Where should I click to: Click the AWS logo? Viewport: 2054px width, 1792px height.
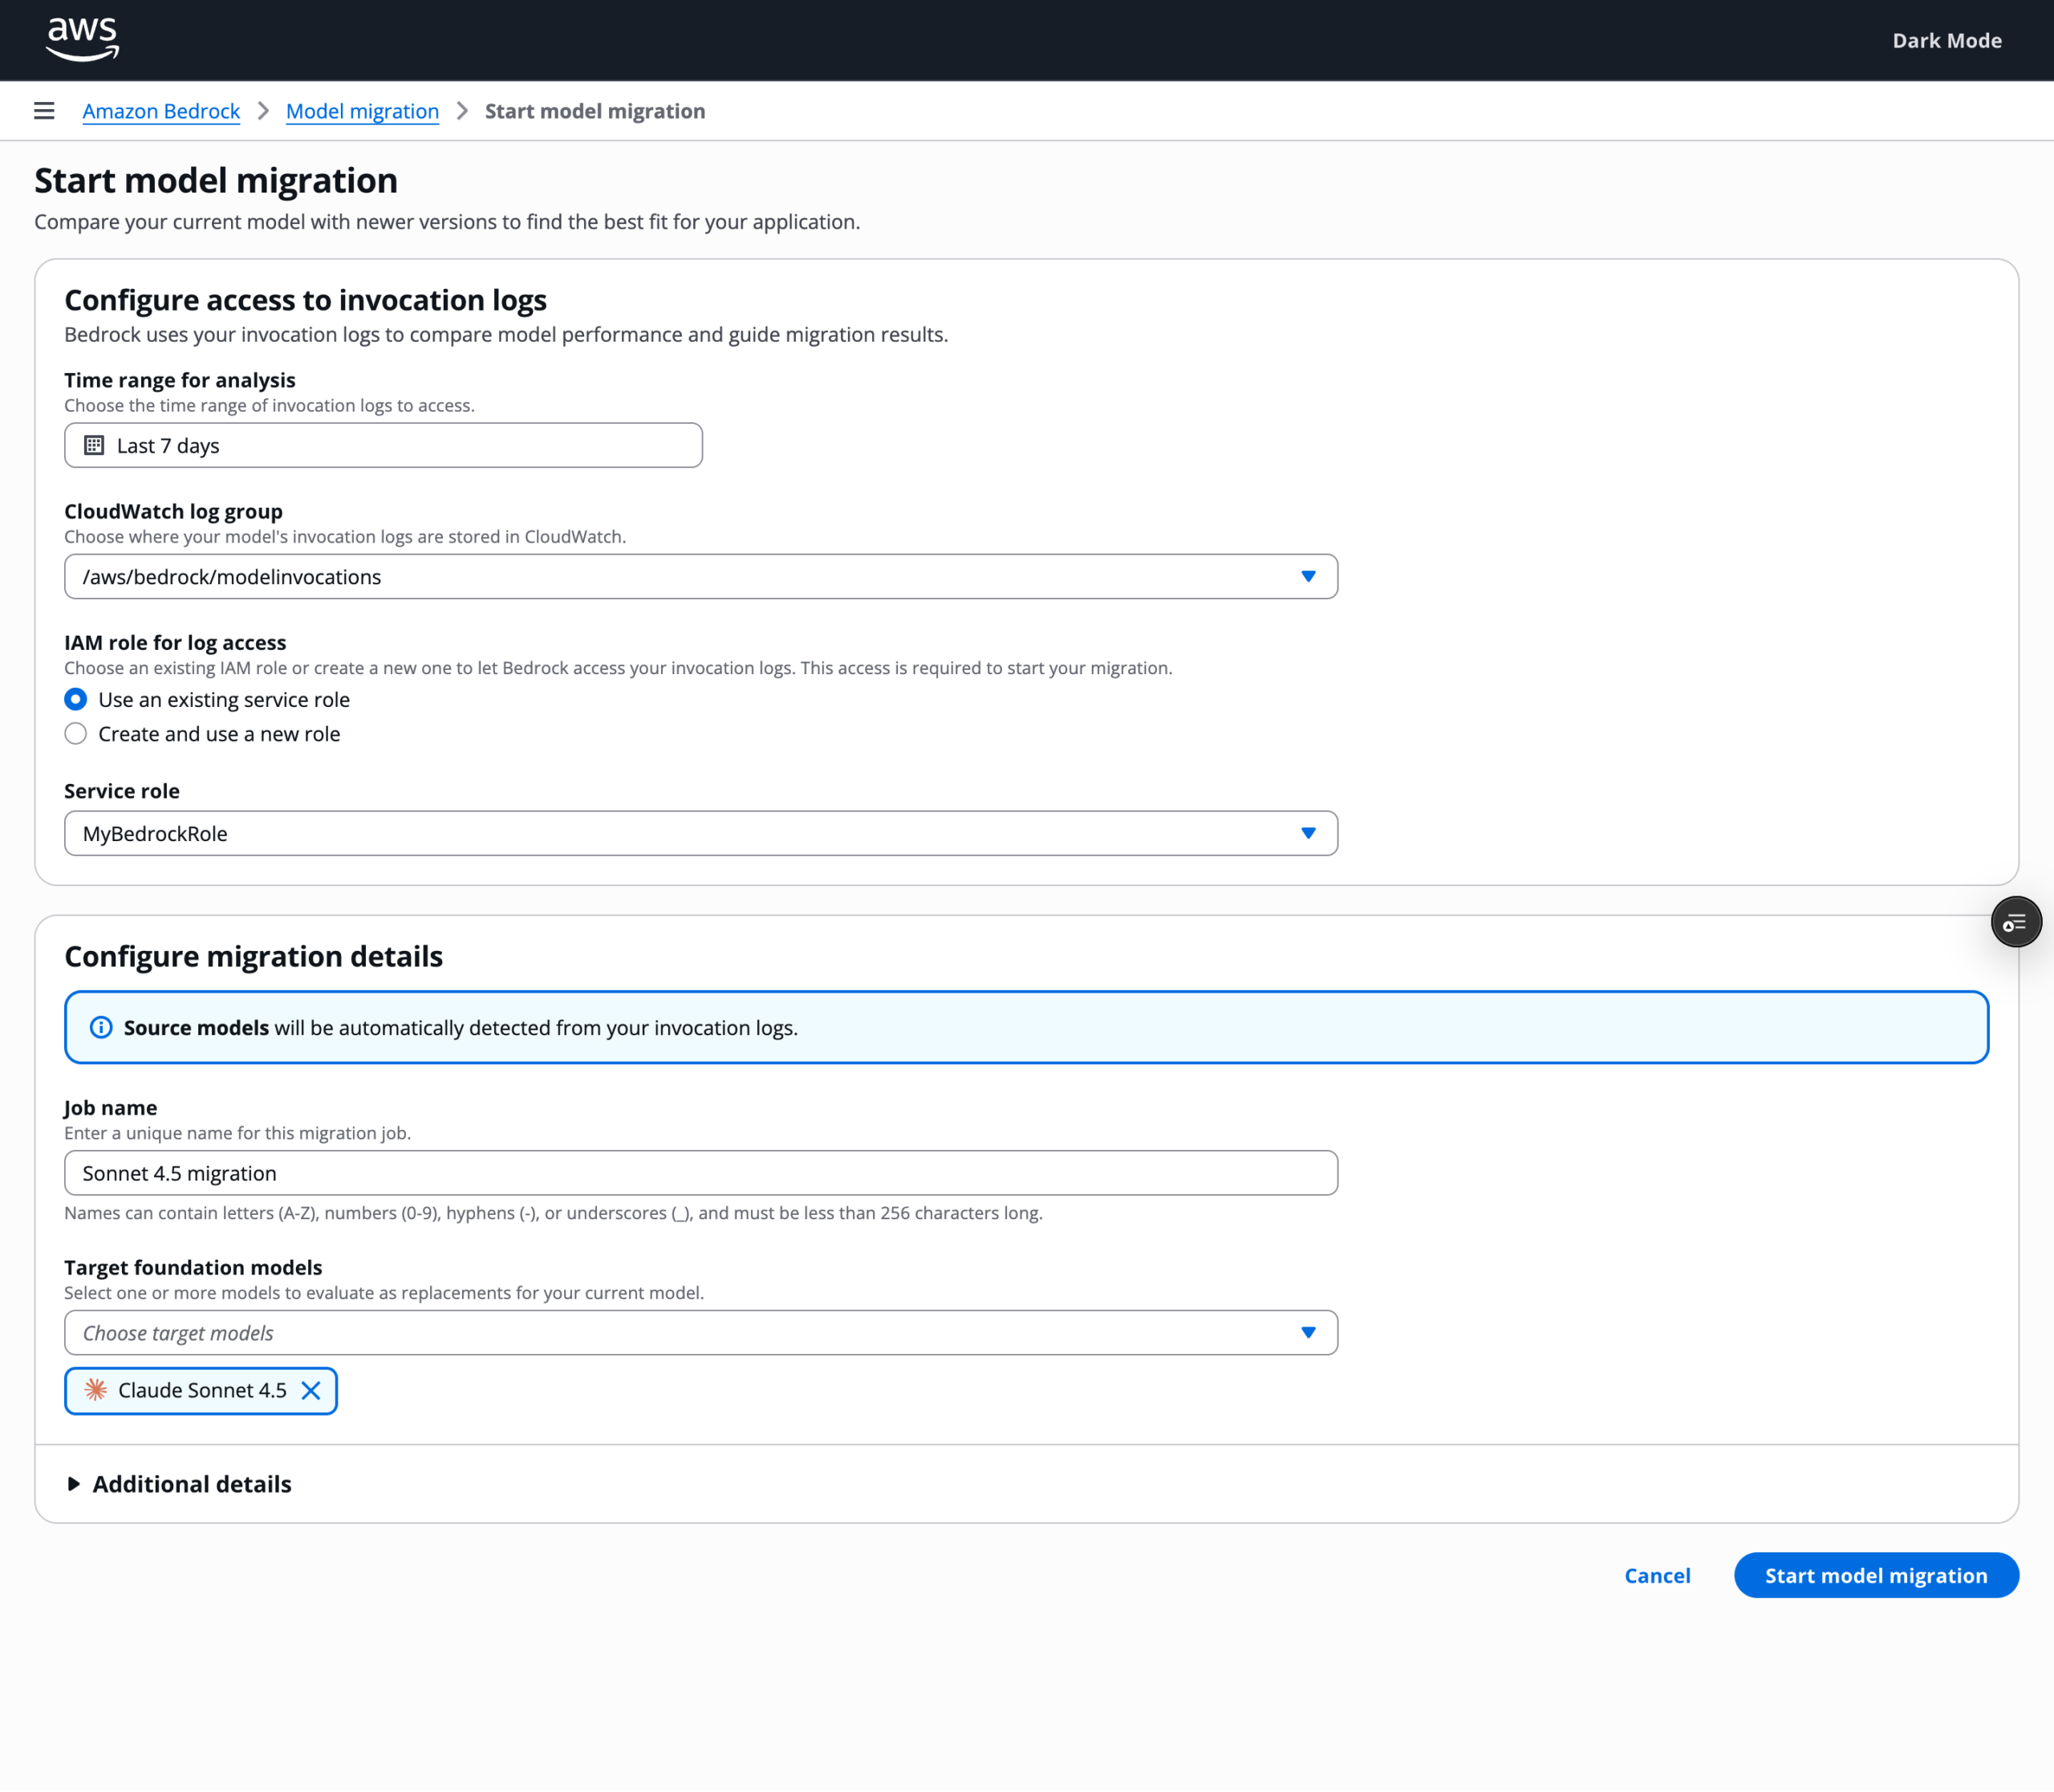point(83,40)
